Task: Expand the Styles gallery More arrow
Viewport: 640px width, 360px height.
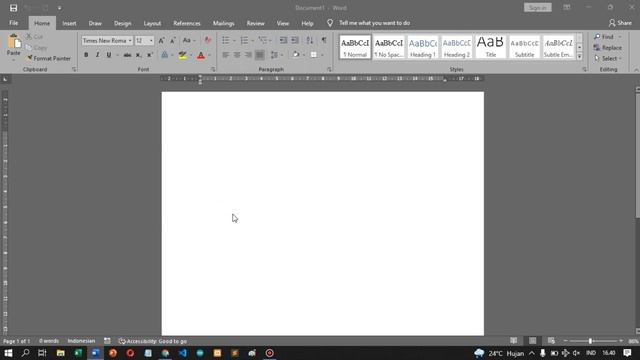Action: [579, 57]
